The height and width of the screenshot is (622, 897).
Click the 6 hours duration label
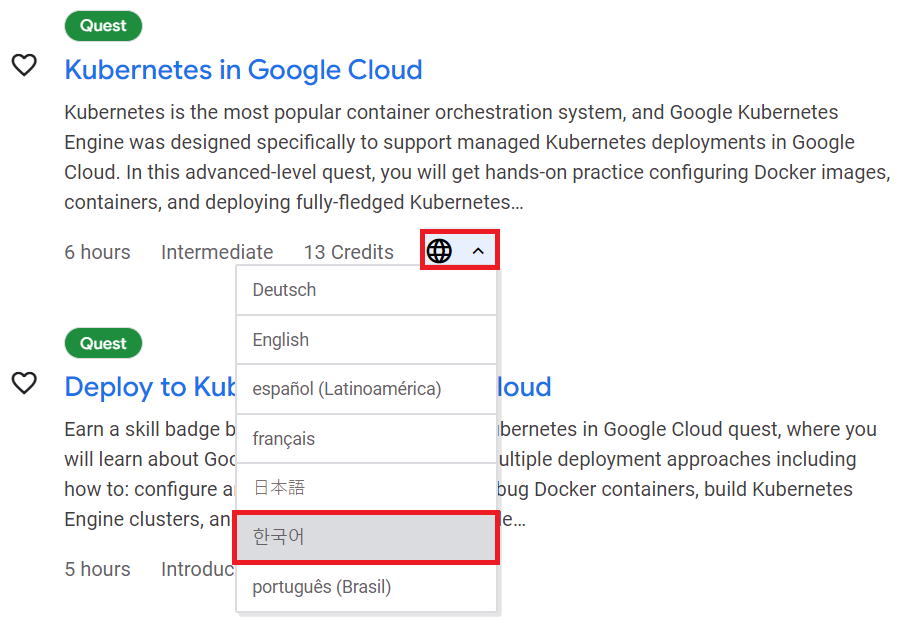pyautogui.click(x=97, y=252)
